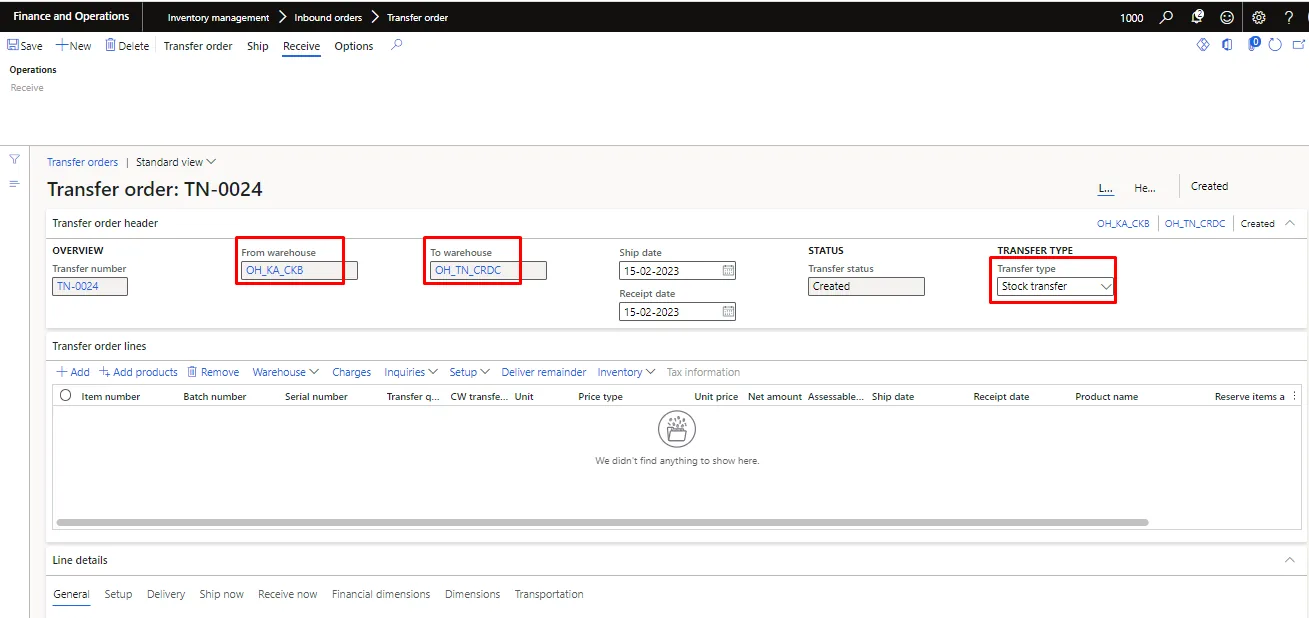Open document attachments icon with badge 0

tap(1253, 45)
